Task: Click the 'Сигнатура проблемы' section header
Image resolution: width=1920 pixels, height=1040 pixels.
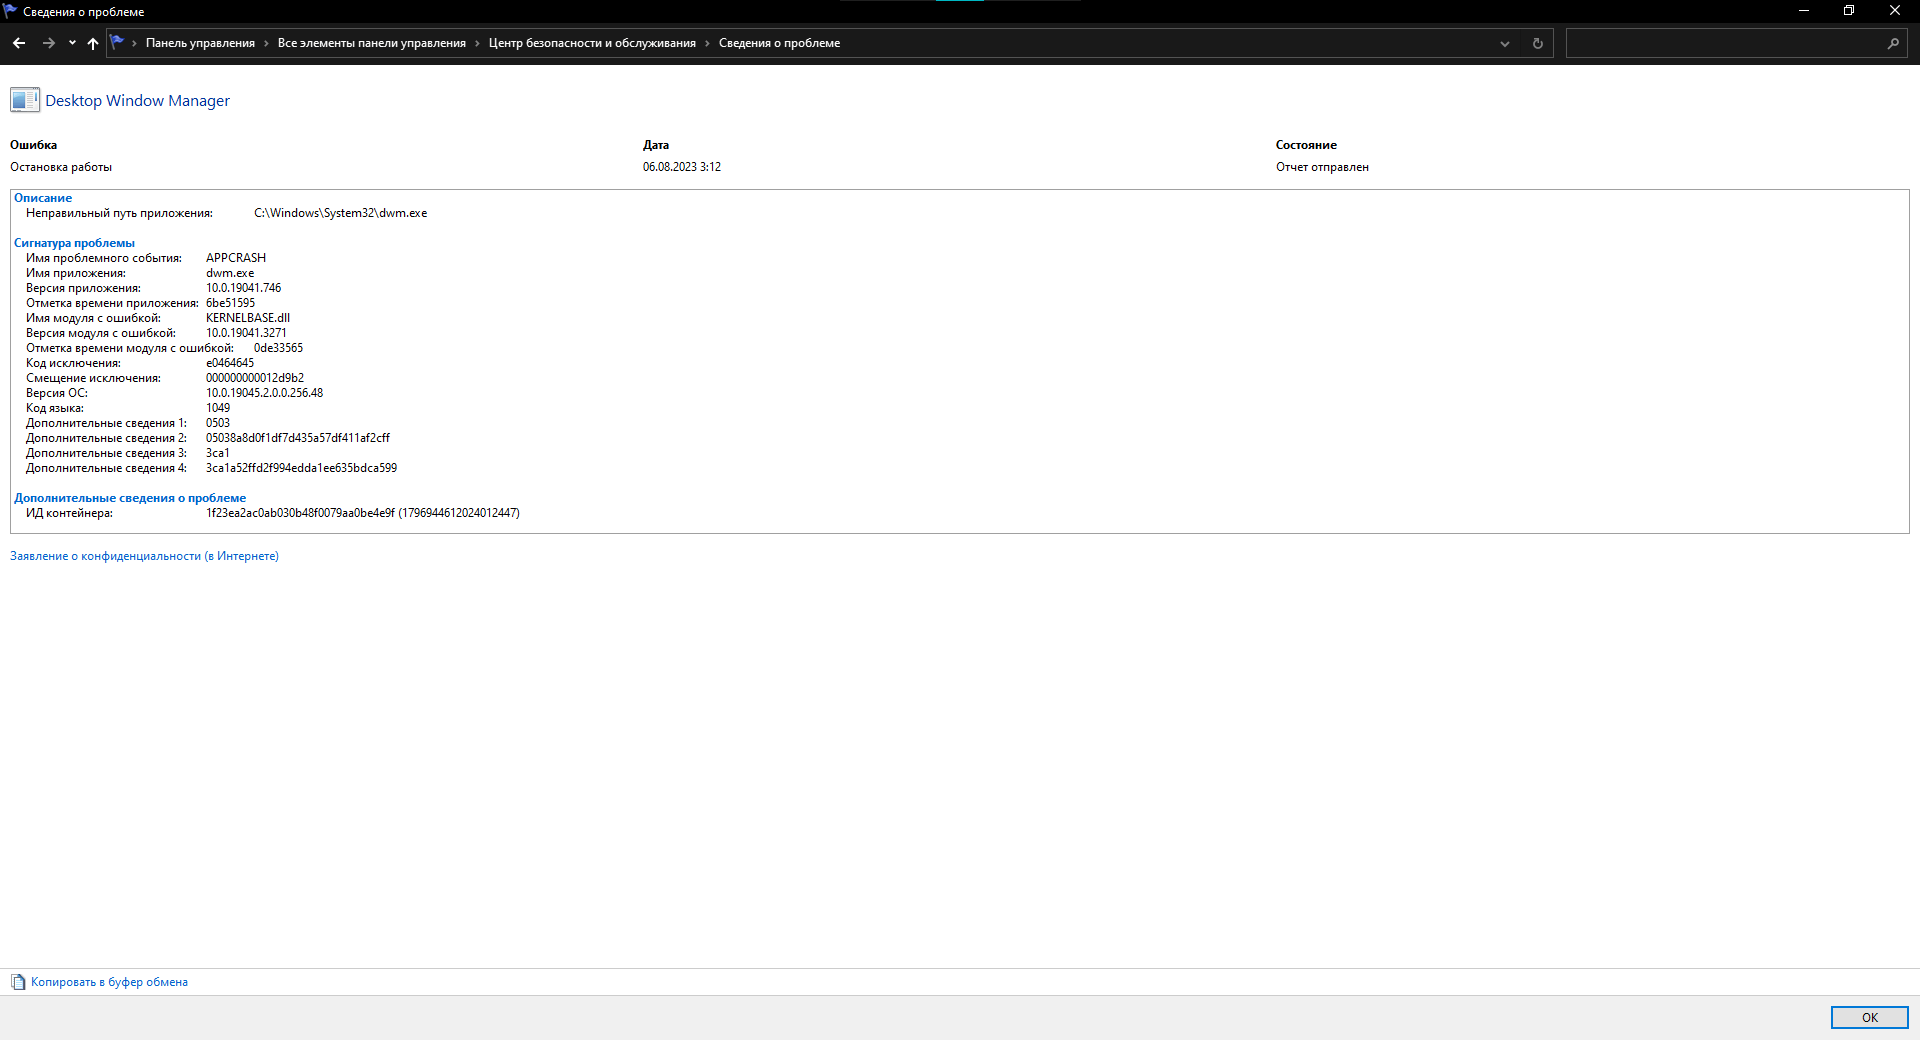Action: pos(74,243)
